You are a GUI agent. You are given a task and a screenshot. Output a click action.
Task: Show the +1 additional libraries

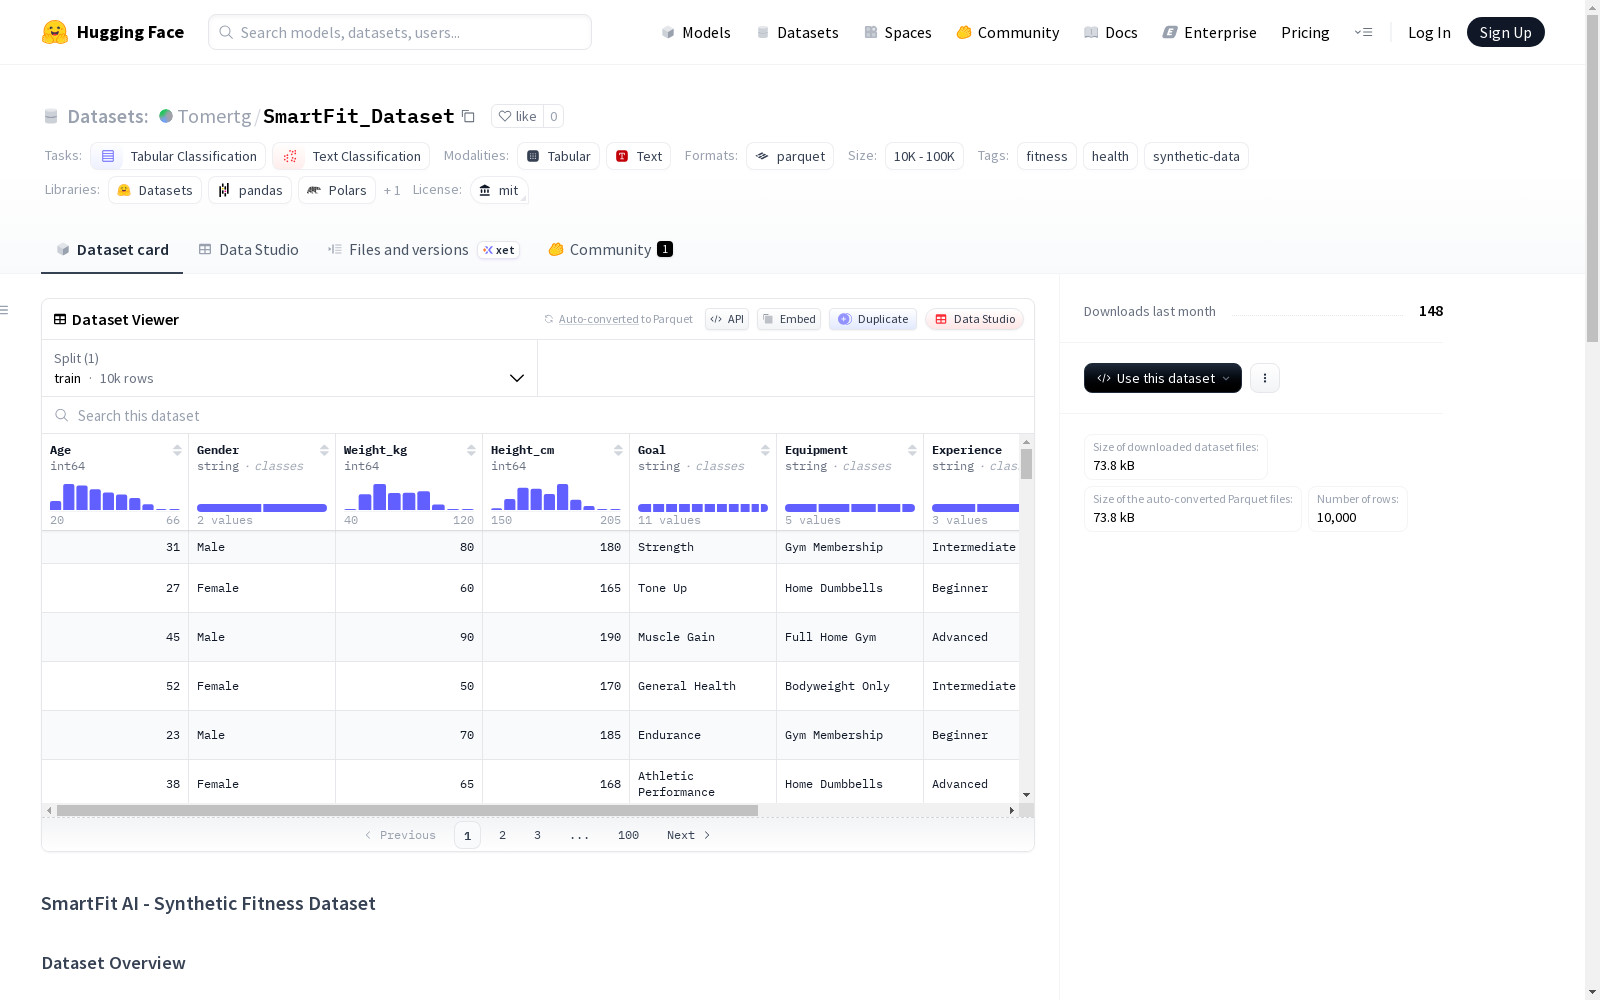click(x=392, y=190)
